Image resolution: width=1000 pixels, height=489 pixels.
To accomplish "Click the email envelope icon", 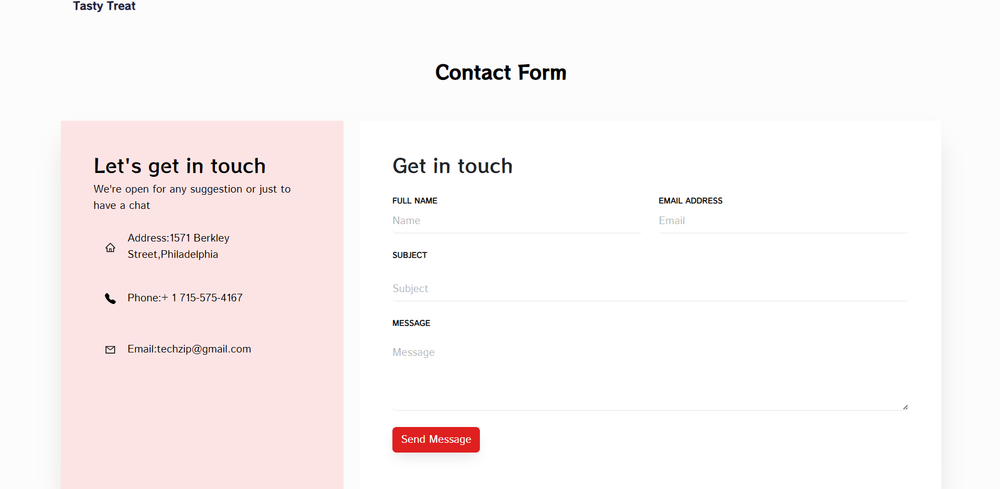I will coord(110,350).
